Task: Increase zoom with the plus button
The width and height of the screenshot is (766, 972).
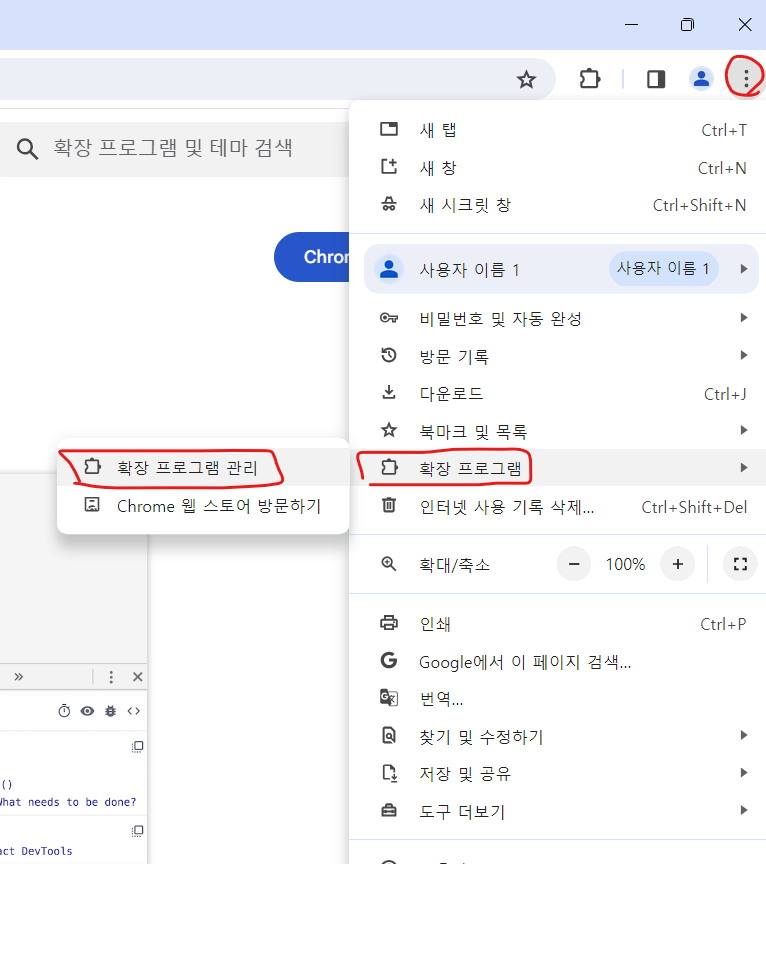Action: [677, 564]
